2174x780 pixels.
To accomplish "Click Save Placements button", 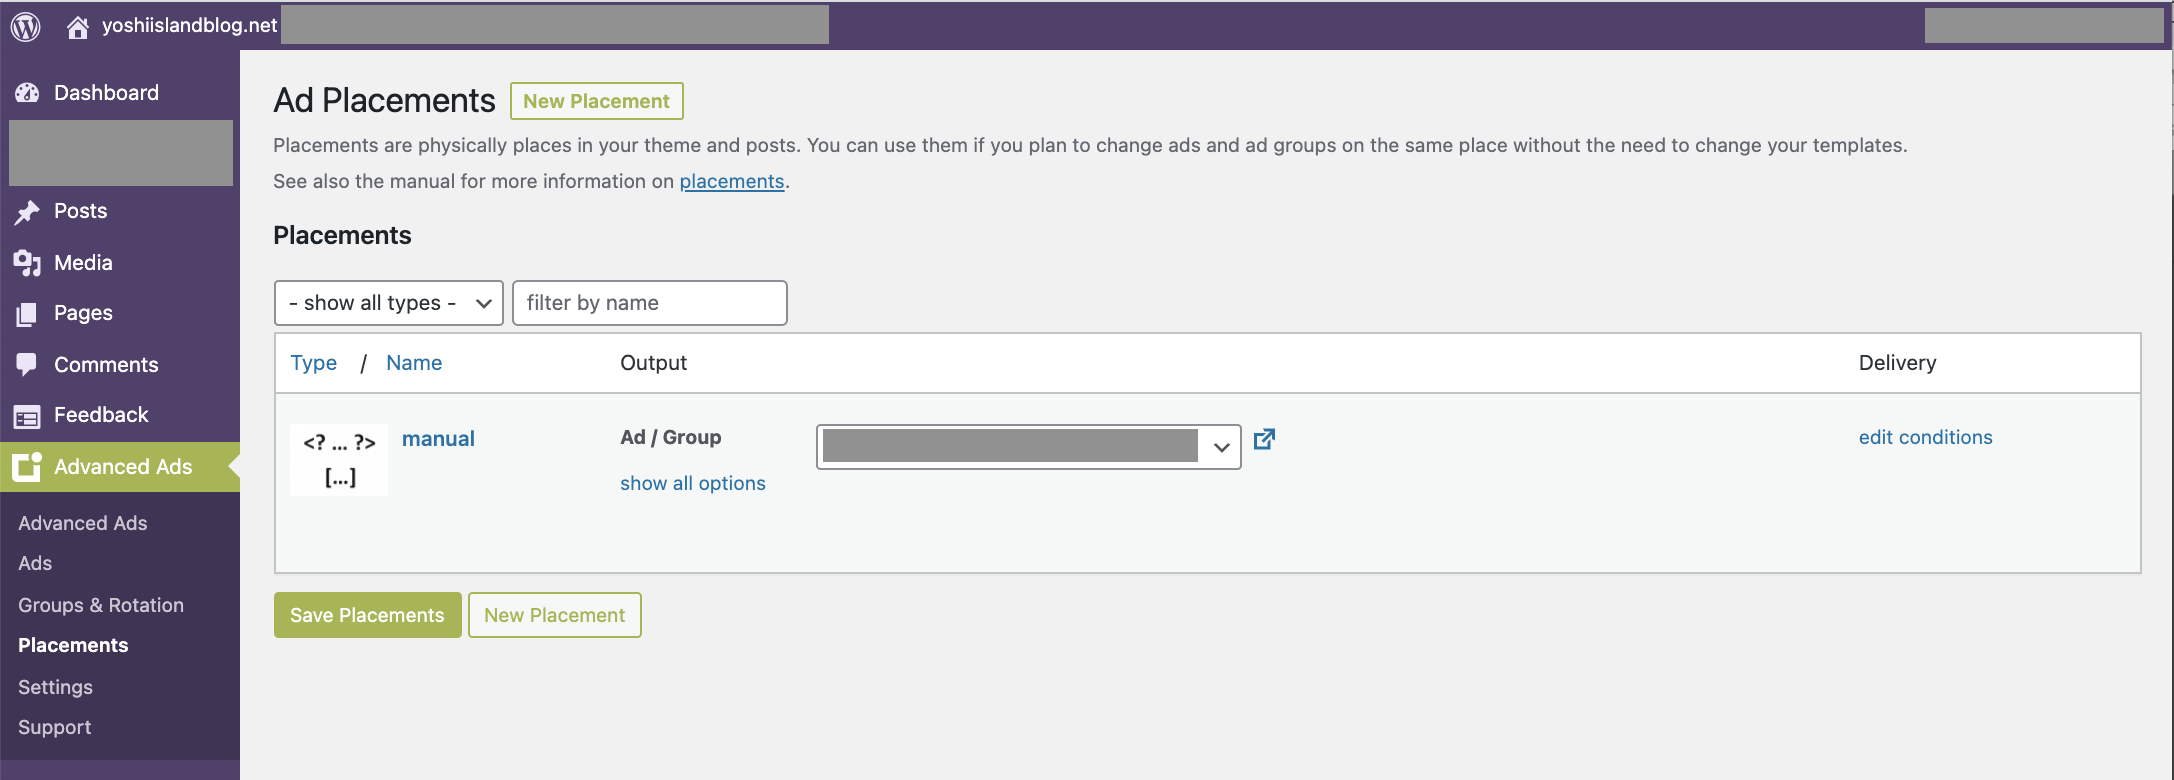I will click(x=368, y=615).
